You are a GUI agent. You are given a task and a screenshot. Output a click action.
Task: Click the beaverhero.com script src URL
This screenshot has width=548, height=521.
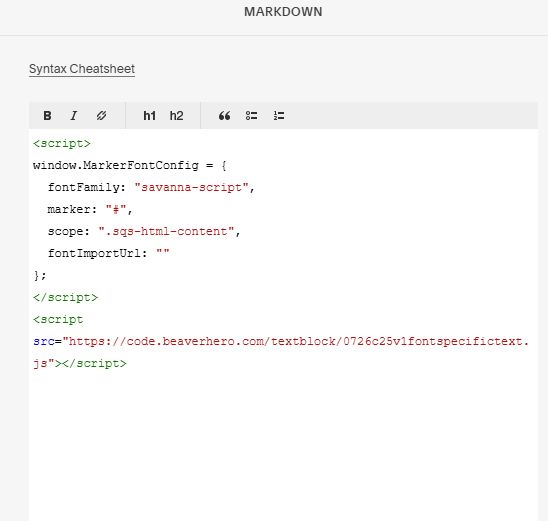click(296, 341)
